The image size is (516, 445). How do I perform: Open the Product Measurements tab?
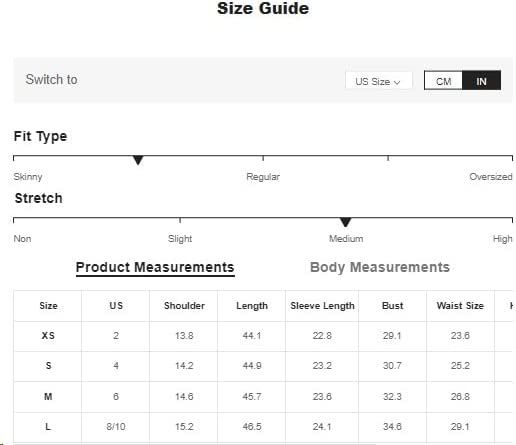(155, 268)
